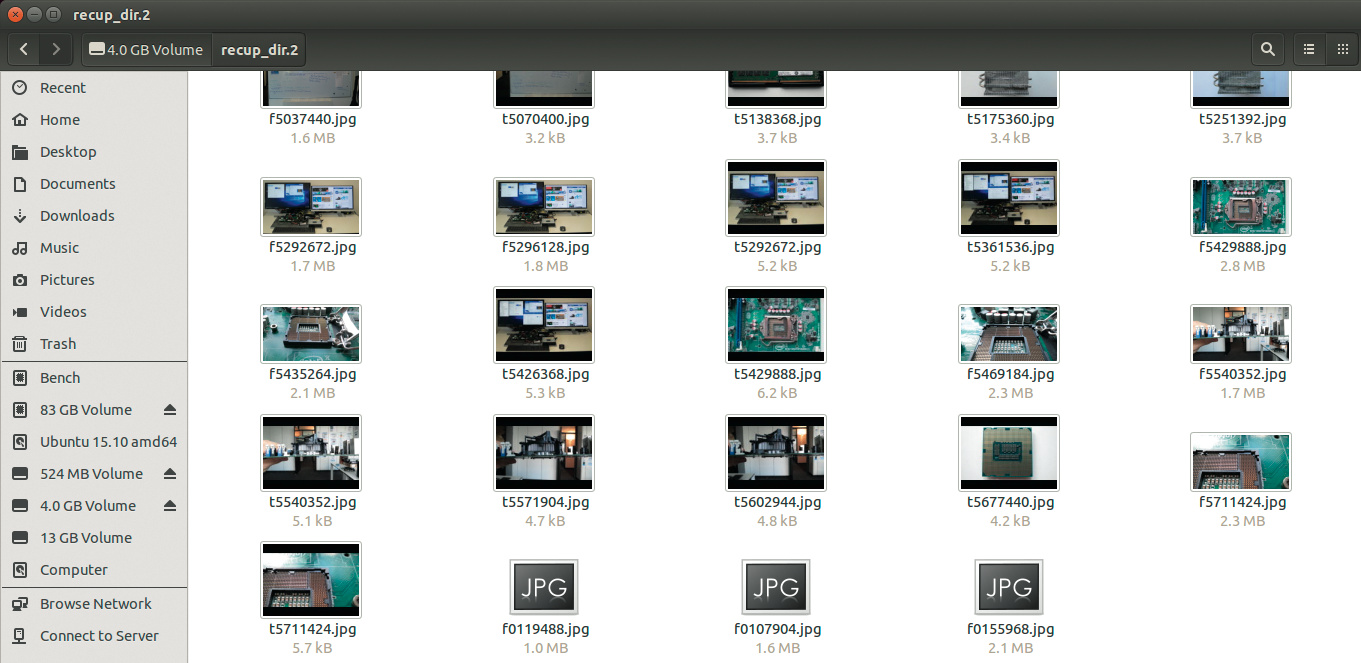Switch to list view

click(x=1308, y=49)
